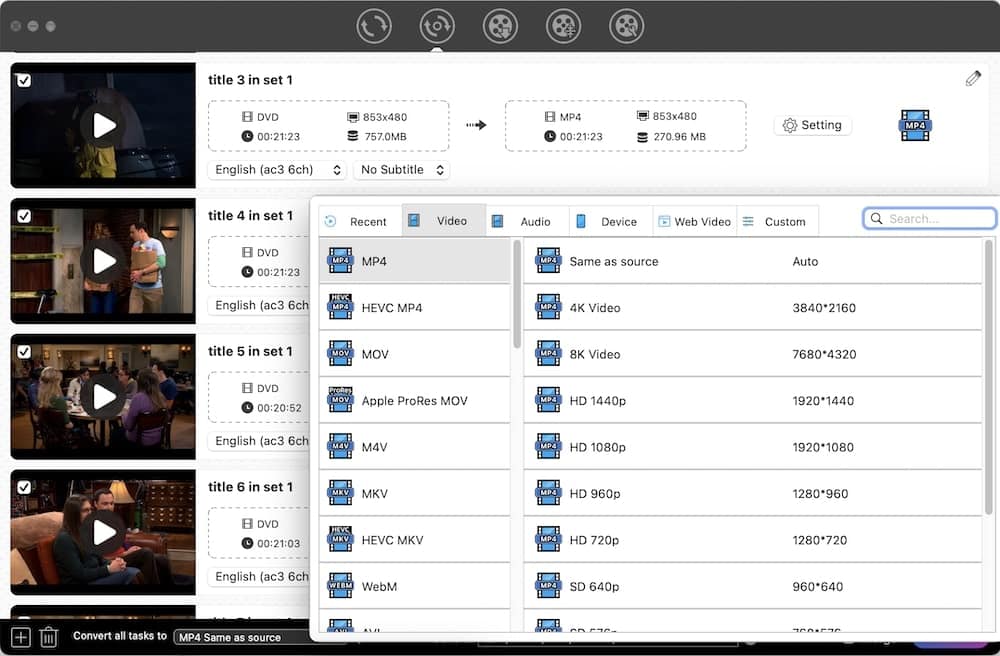This screenshot has height=656, width=1000.
Task: Toggle the checkbox for title 5 in set 1
Action: (x=24, y=351)
